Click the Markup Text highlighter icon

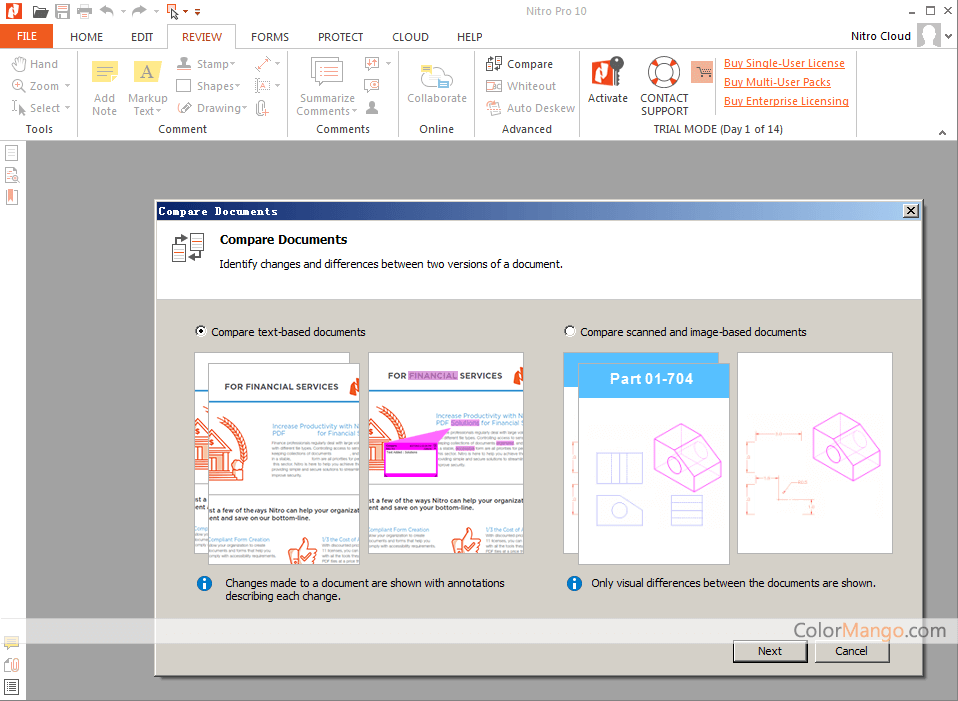(x=147, y=72)
